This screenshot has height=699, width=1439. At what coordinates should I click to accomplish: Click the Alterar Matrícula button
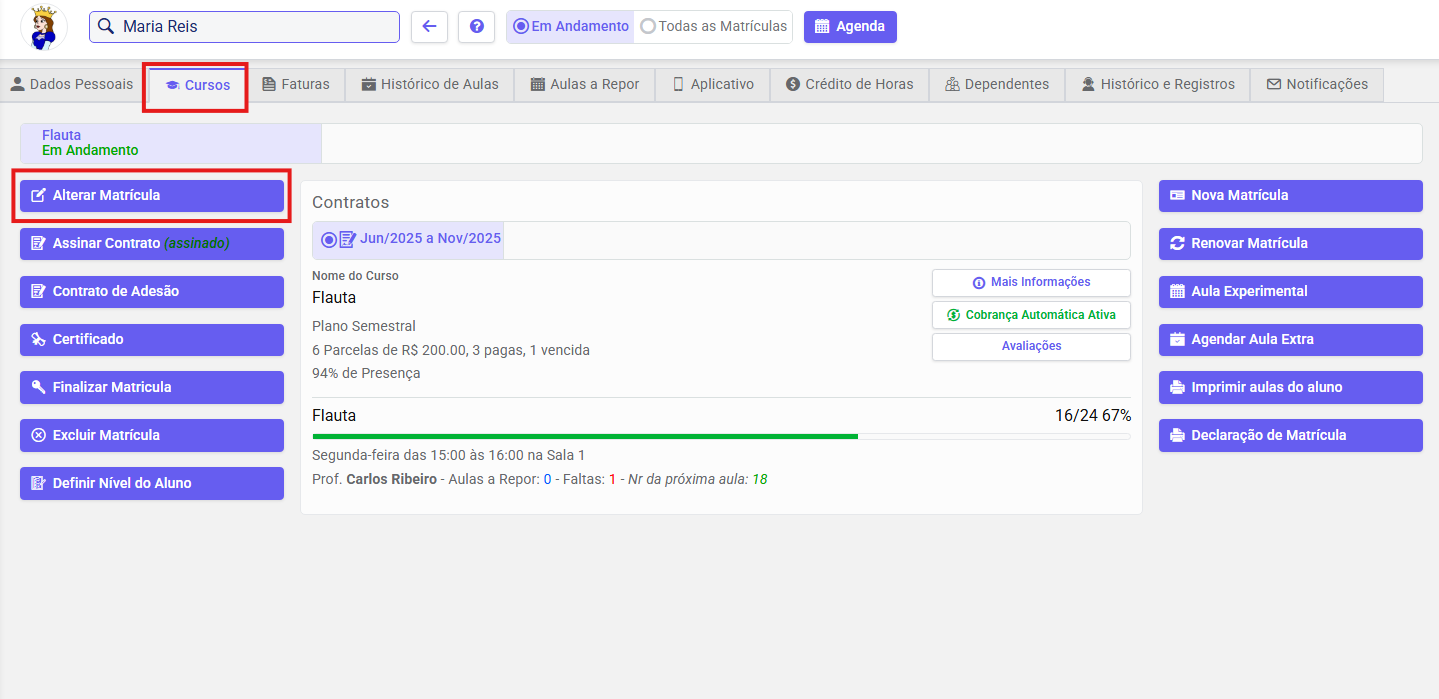point(152,195)
